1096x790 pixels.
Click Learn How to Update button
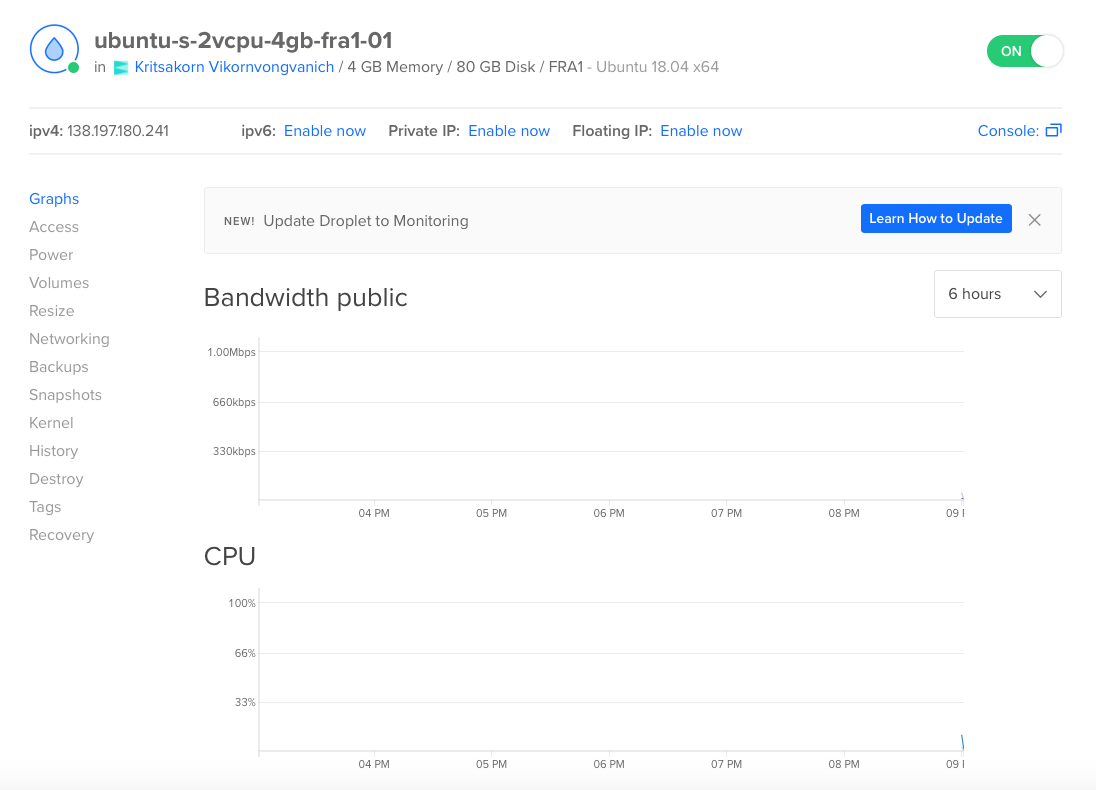click(x=936, y=219)
